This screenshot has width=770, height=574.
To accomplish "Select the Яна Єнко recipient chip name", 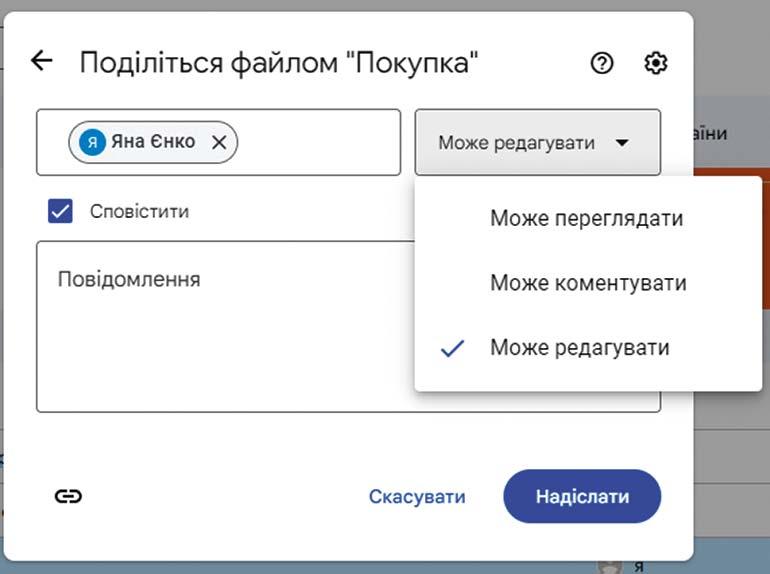I will (153, 142).
